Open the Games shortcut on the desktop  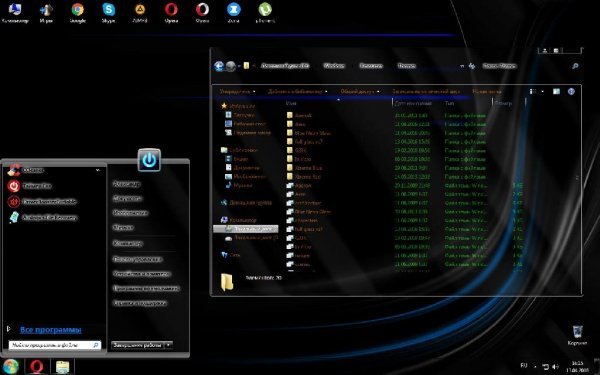pos(46,13)
